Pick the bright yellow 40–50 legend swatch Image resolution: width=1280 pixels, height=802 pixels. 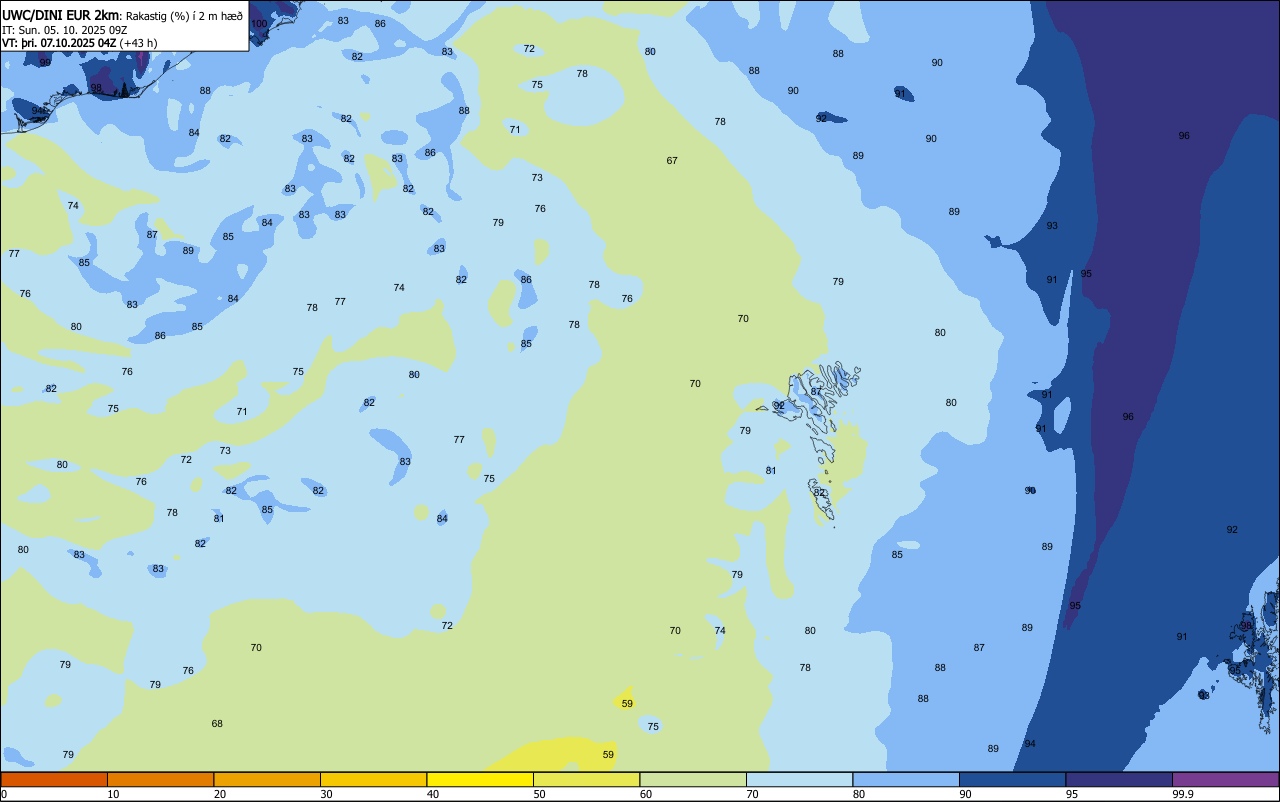click(x=480, y=779)
